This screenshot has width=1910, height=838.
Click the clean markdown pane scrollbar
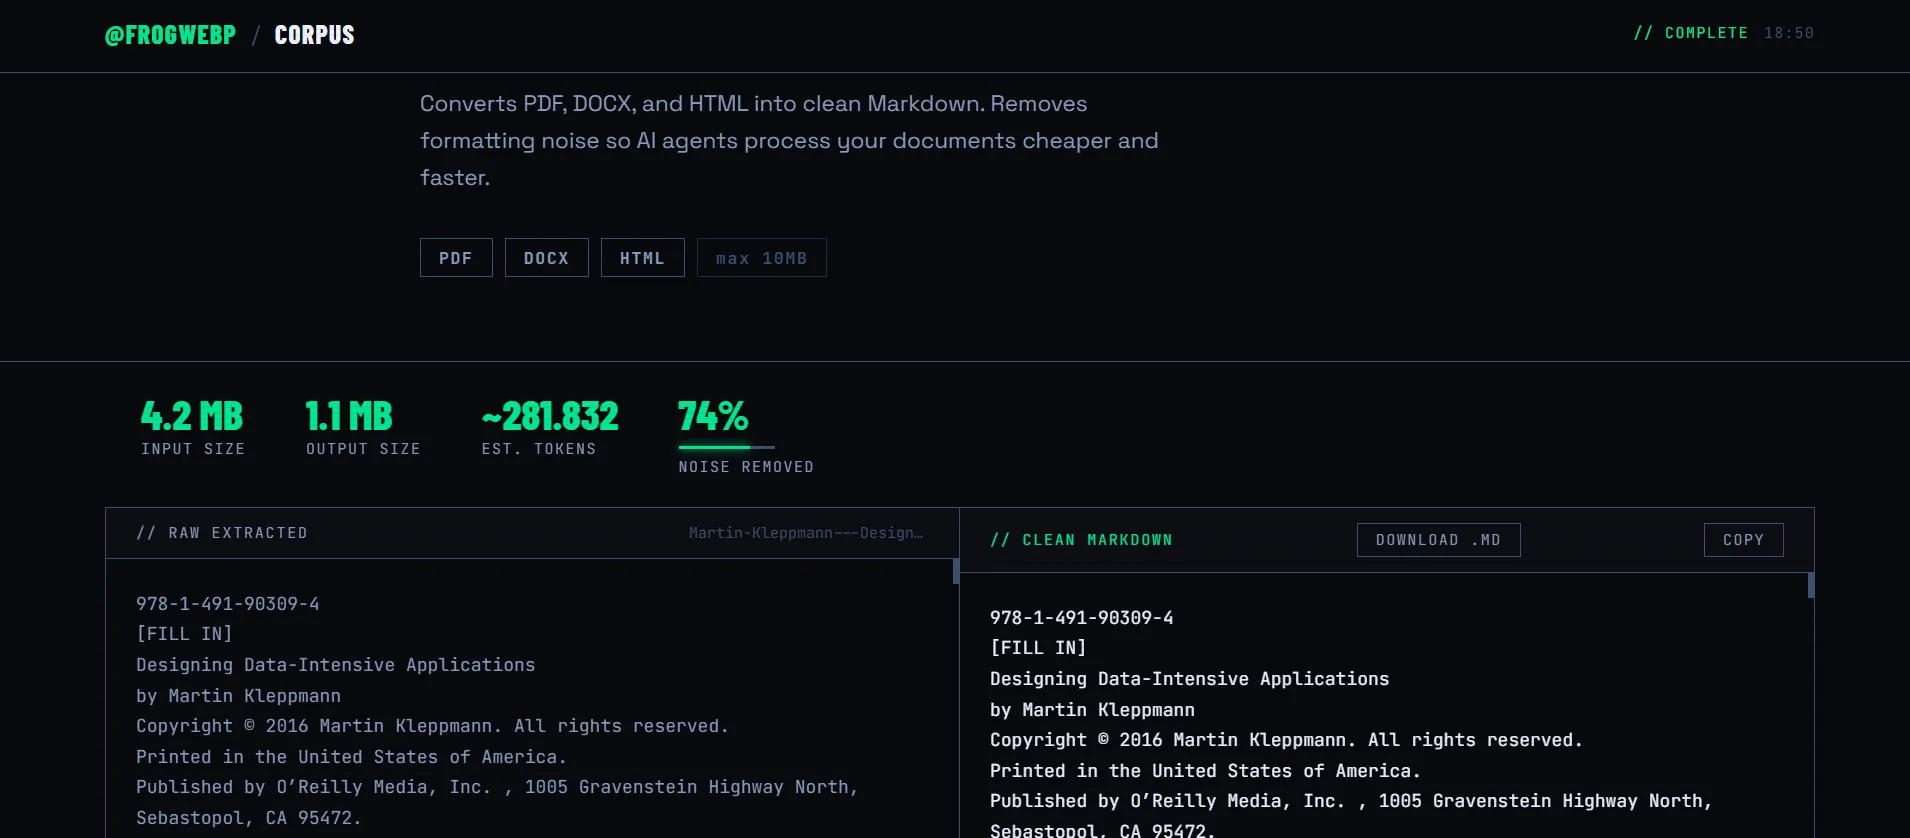(1811, 585)
